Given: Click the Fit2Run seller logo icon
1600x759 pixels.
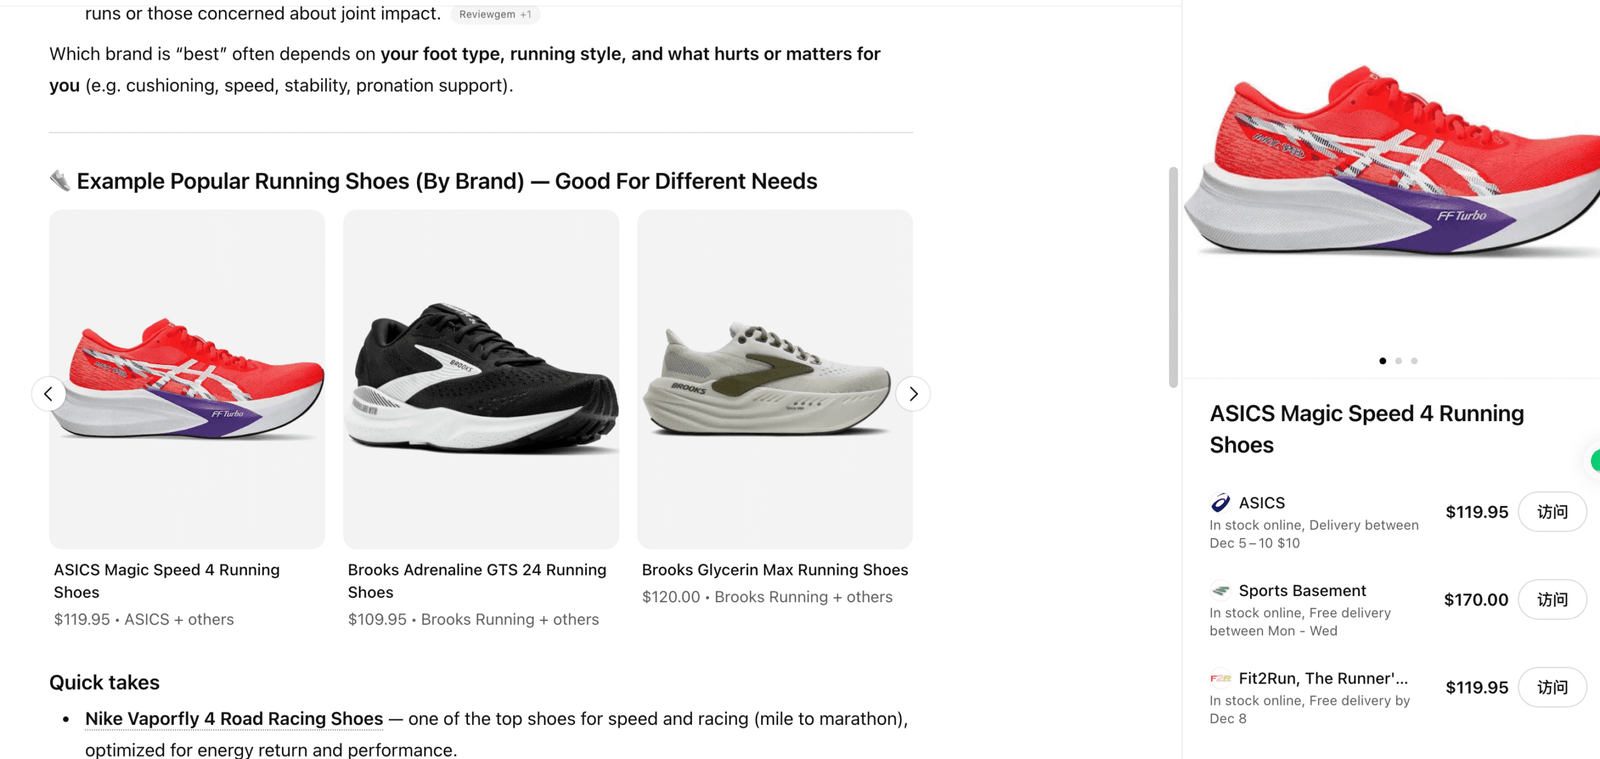Looking at the screenshot, I should point(1220,678).
